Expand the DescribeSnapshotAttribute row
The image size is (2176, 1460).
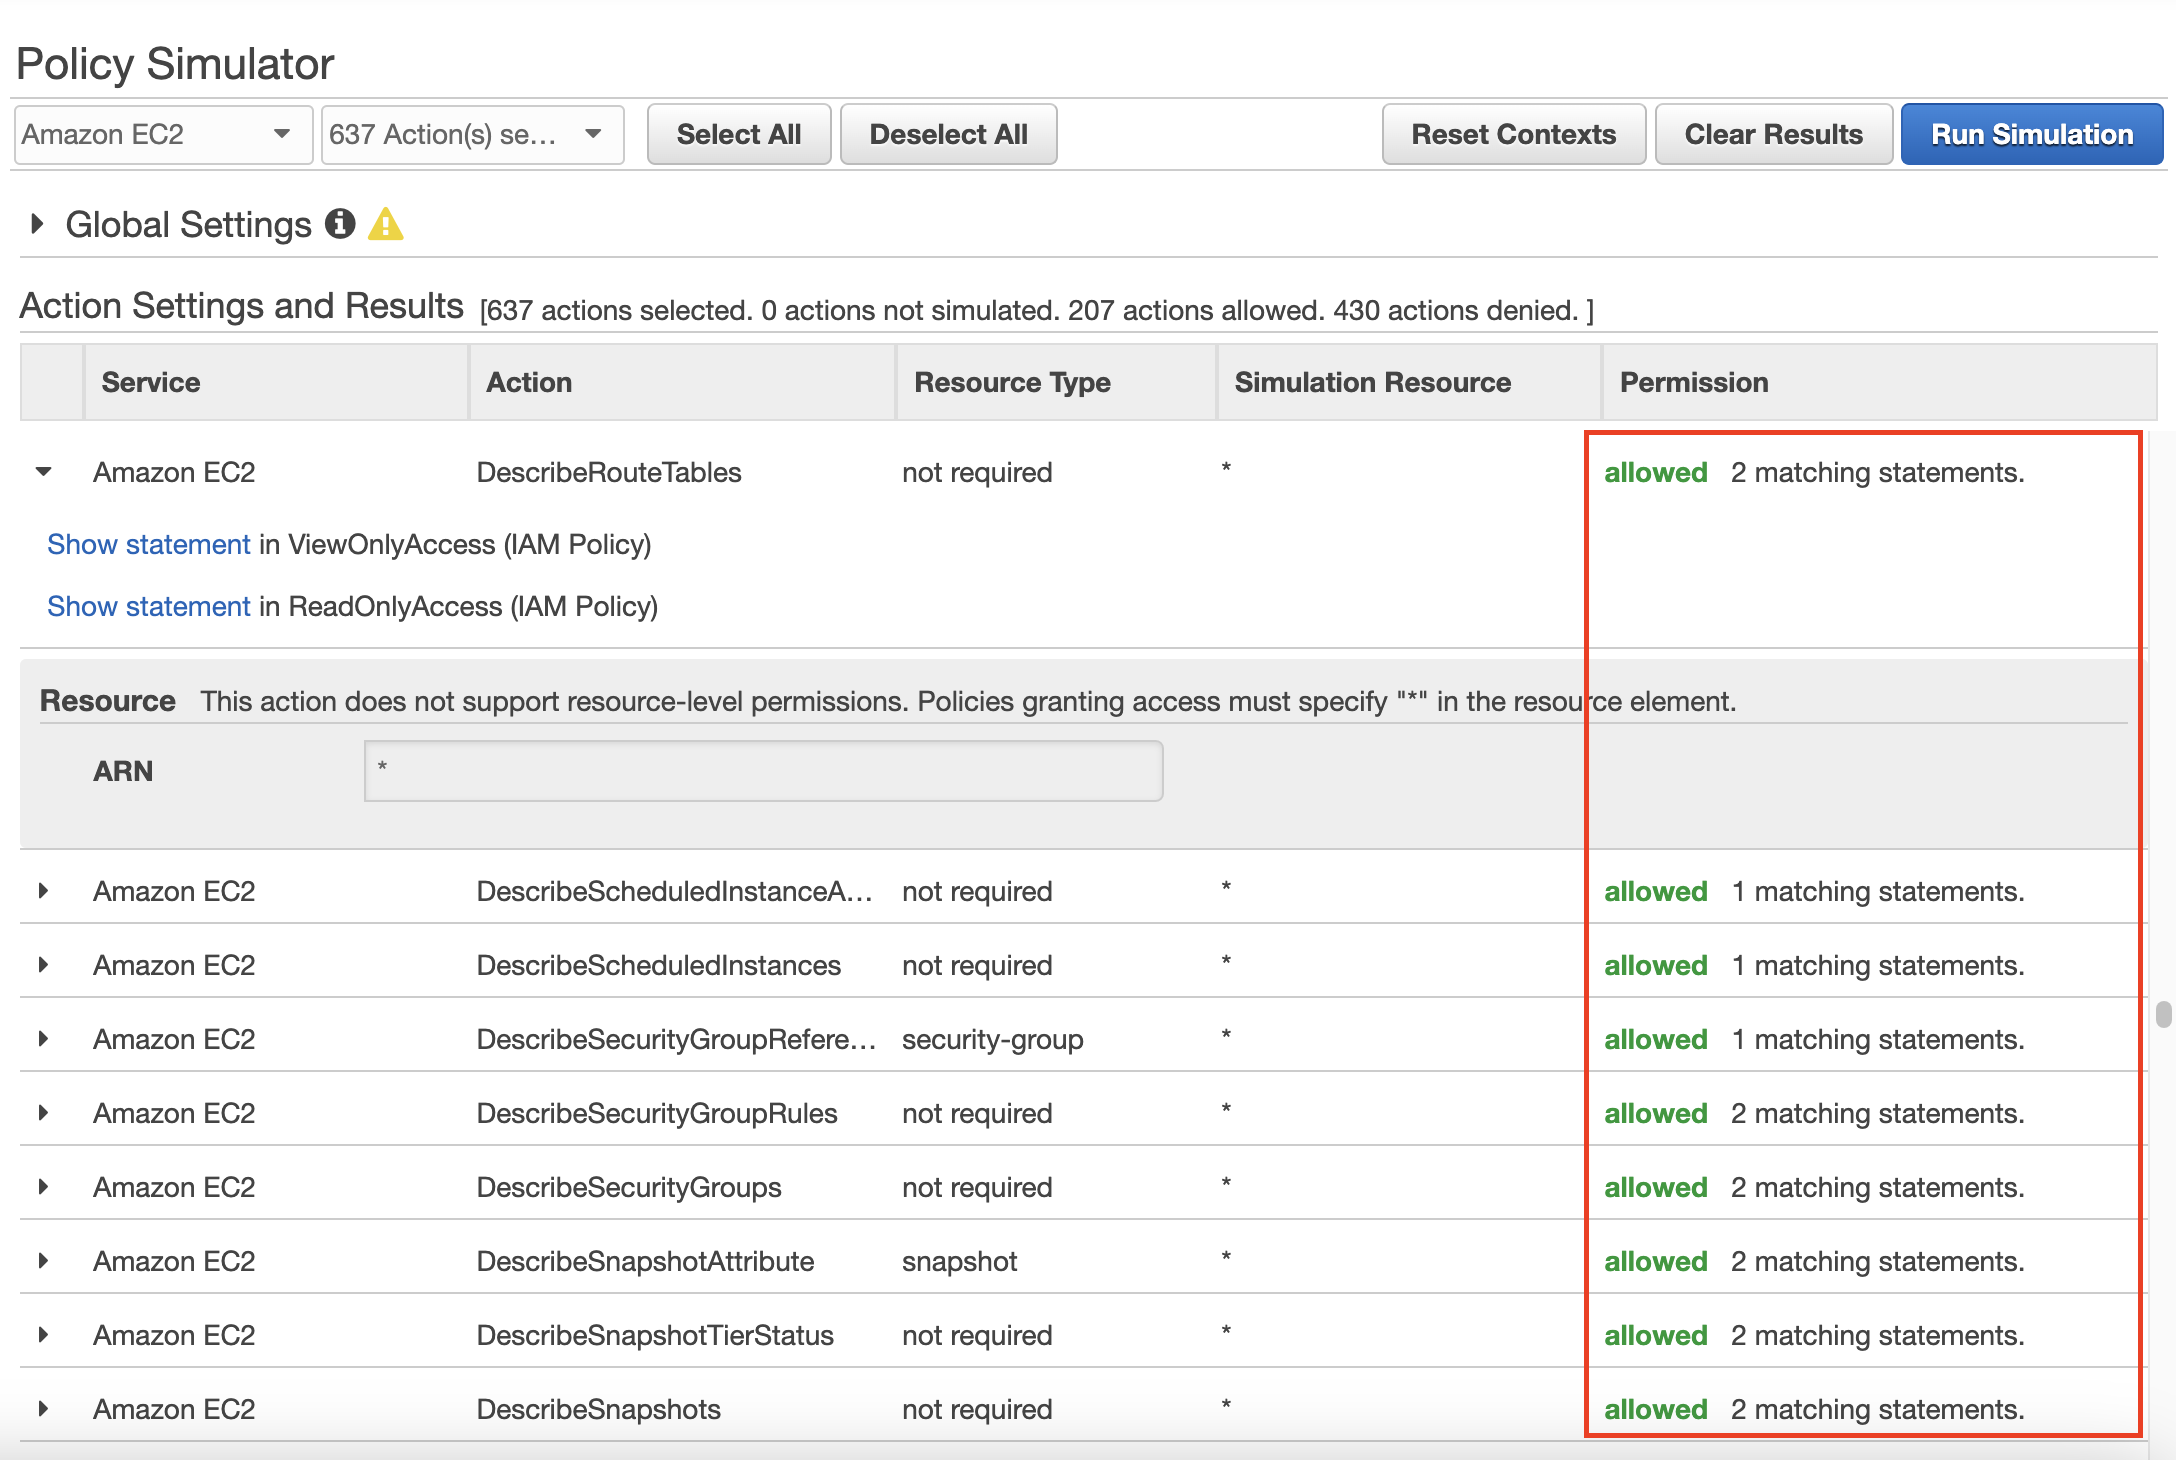tap(43, 1261)
